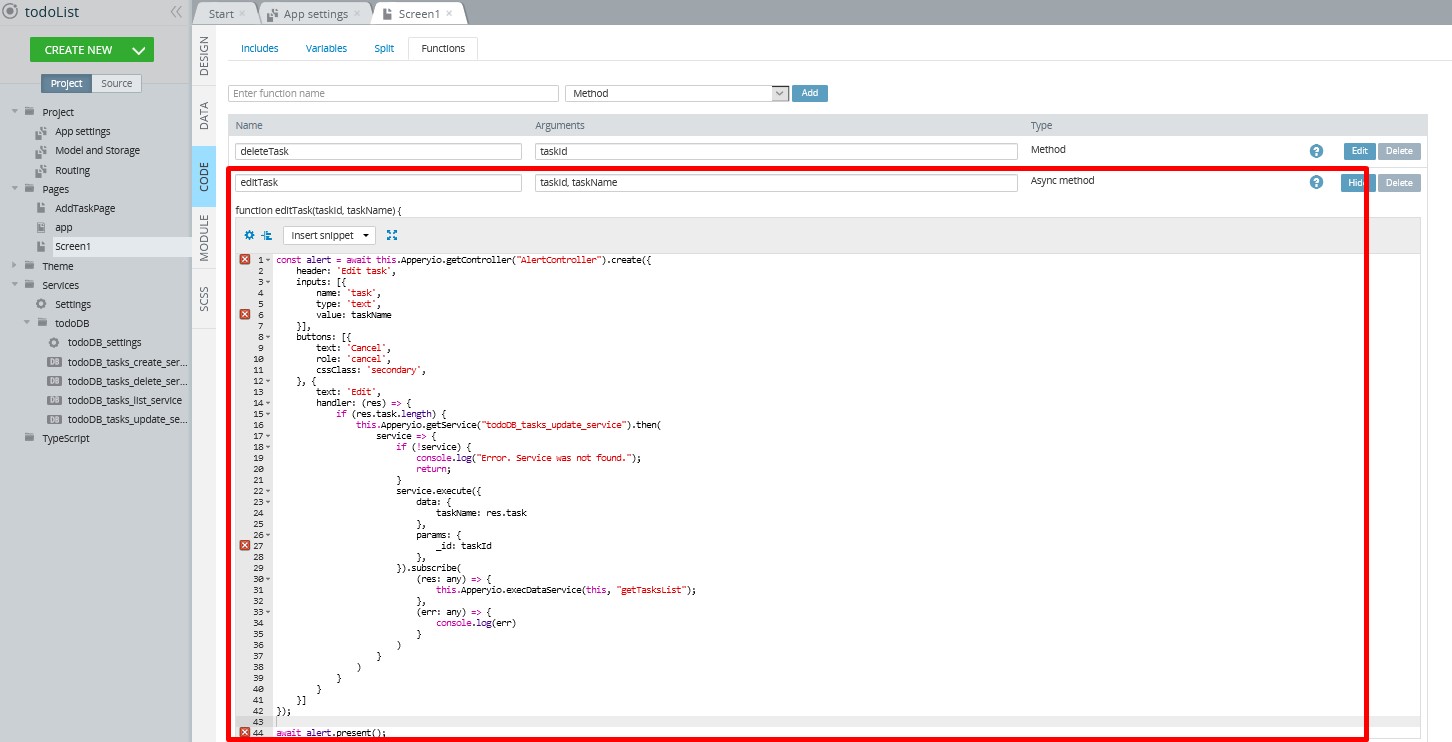Click the icon beside Routing
1452x742 pixels.
click(41, 170)
